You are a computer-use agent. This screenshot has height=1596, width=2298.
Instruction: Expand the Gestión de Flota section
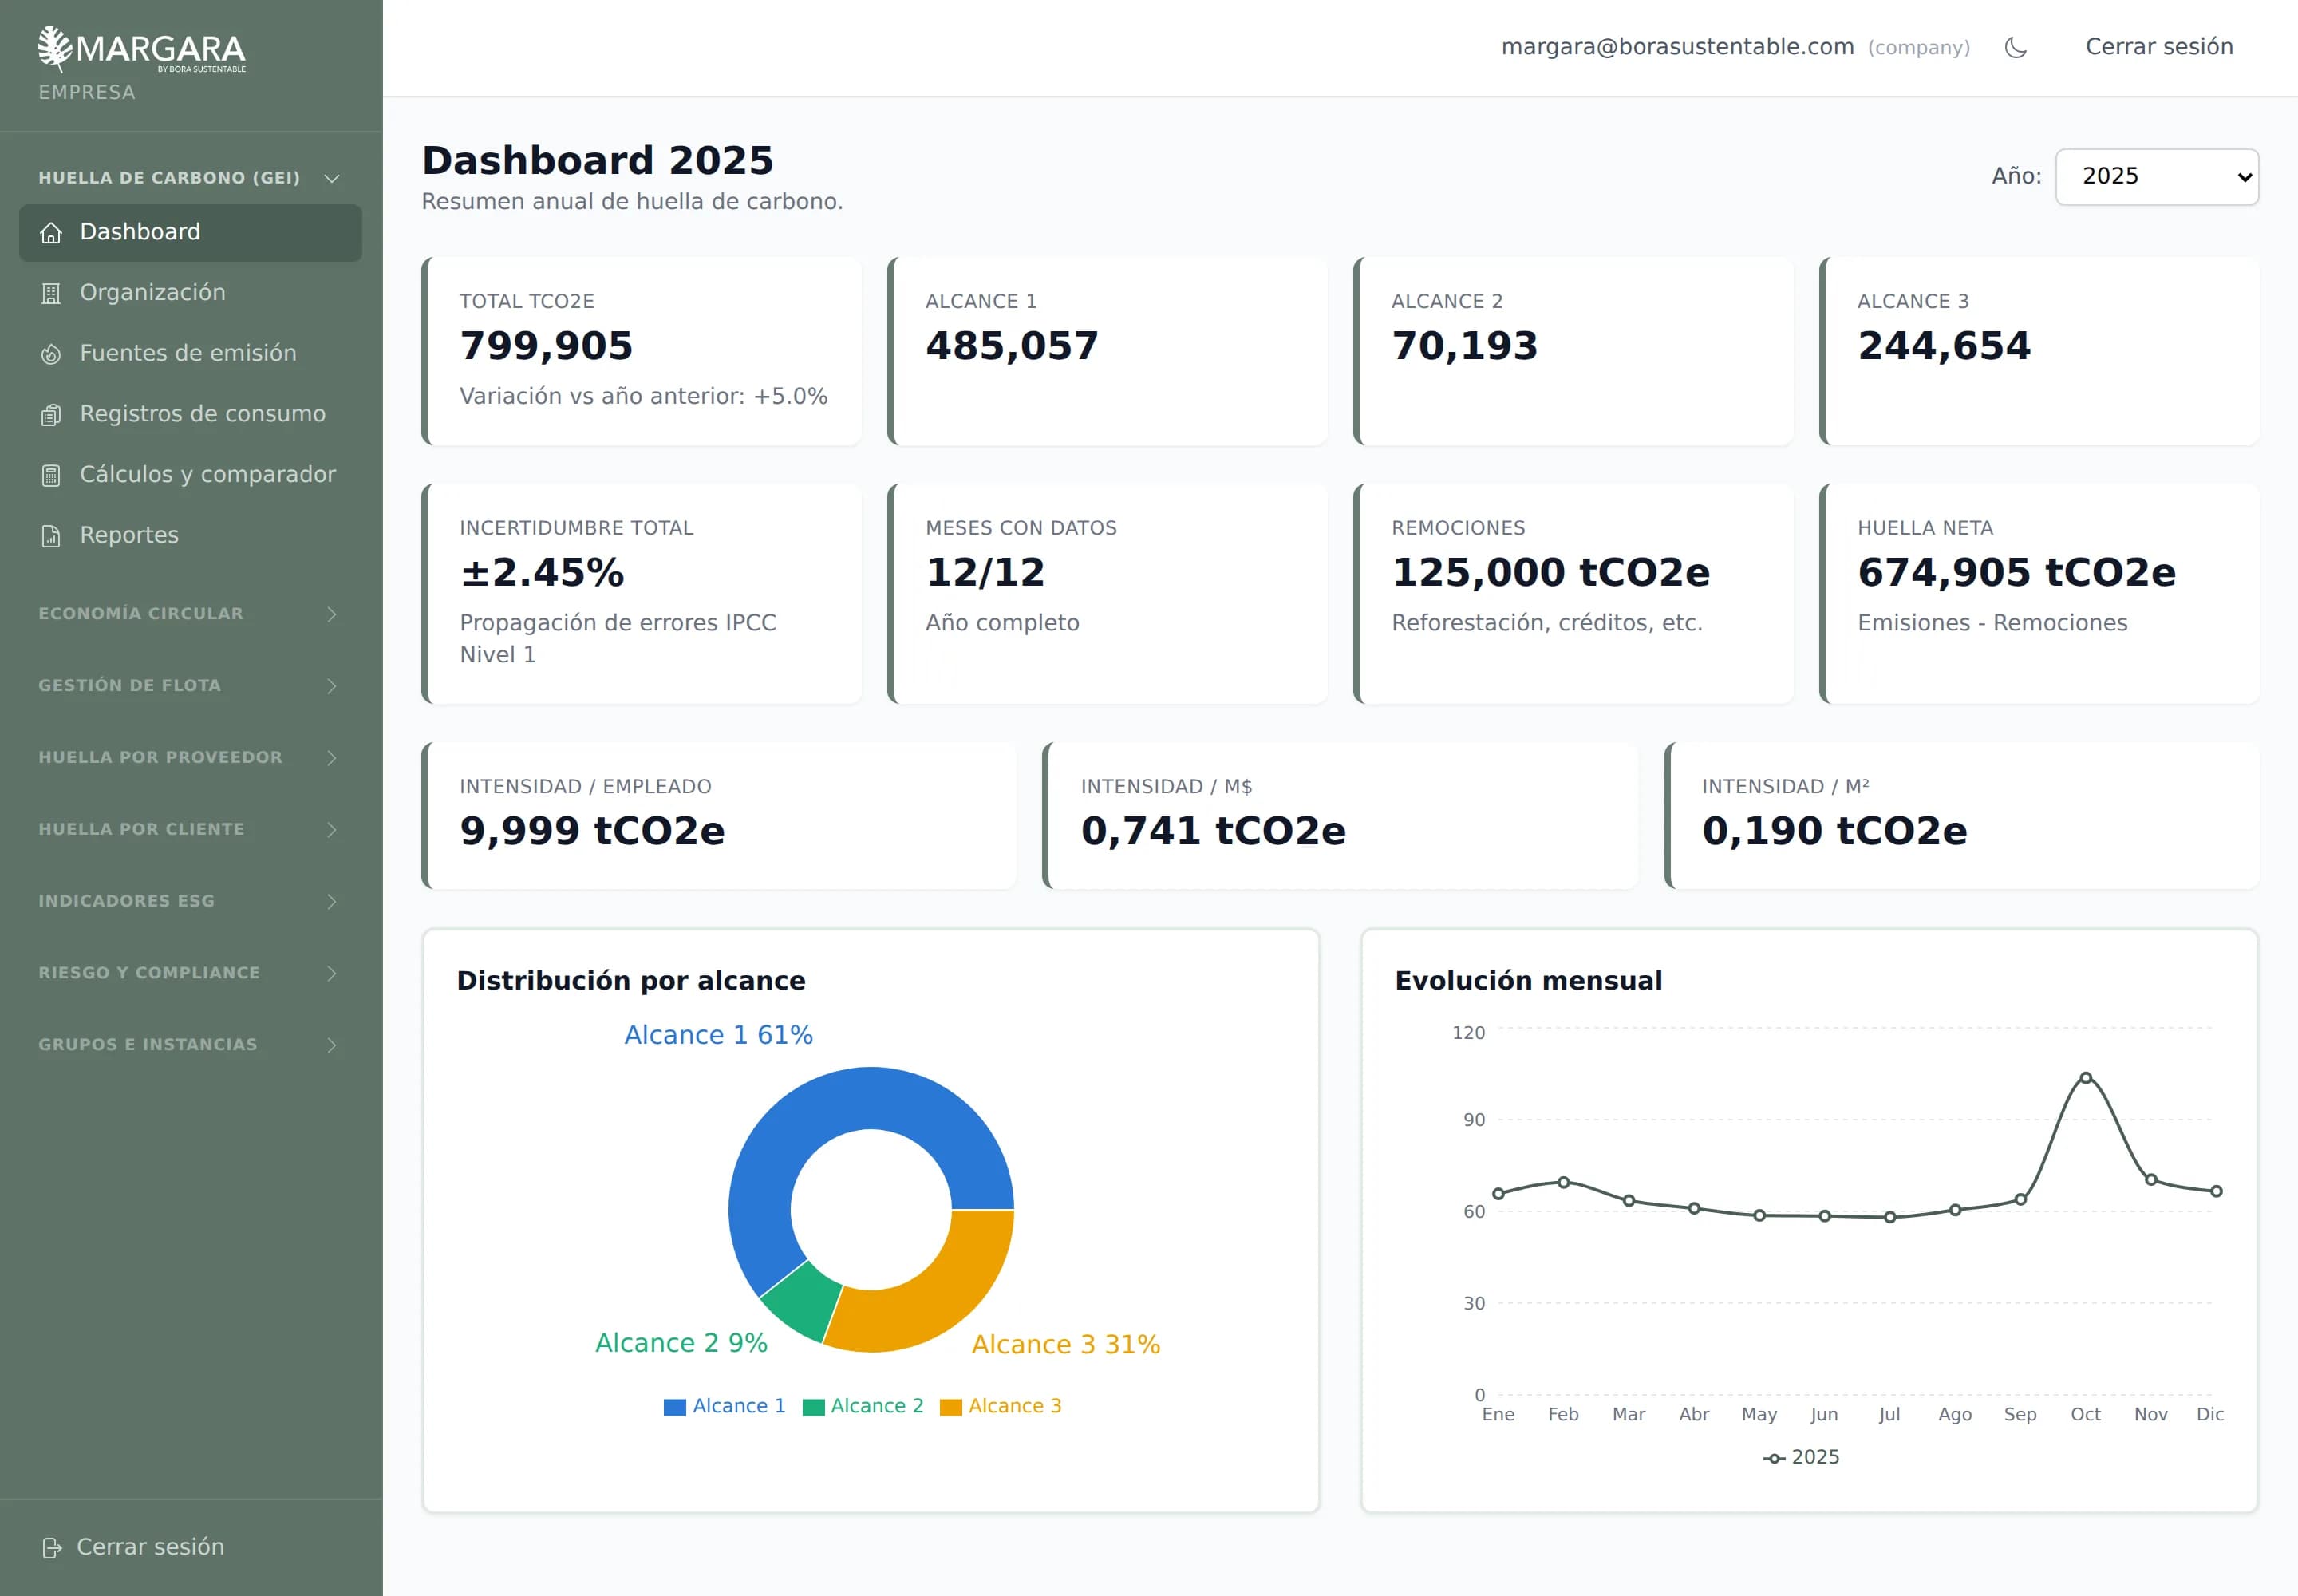pos(190,686)
